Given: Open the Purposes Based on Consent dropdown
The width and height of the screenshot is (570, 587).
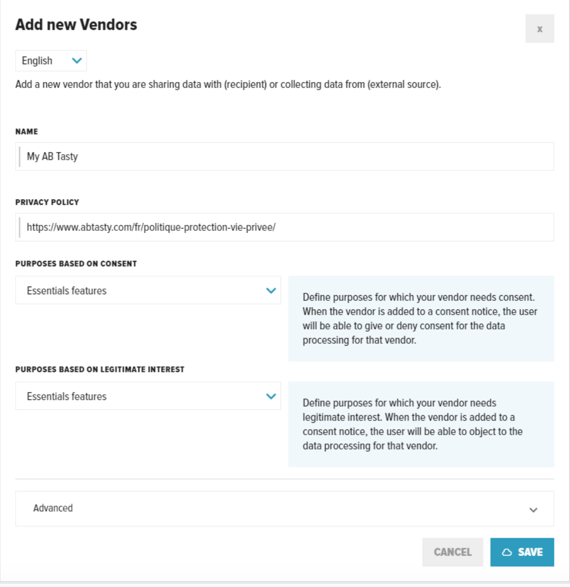Looking at the screenshot, I should (x=148, y=291).
